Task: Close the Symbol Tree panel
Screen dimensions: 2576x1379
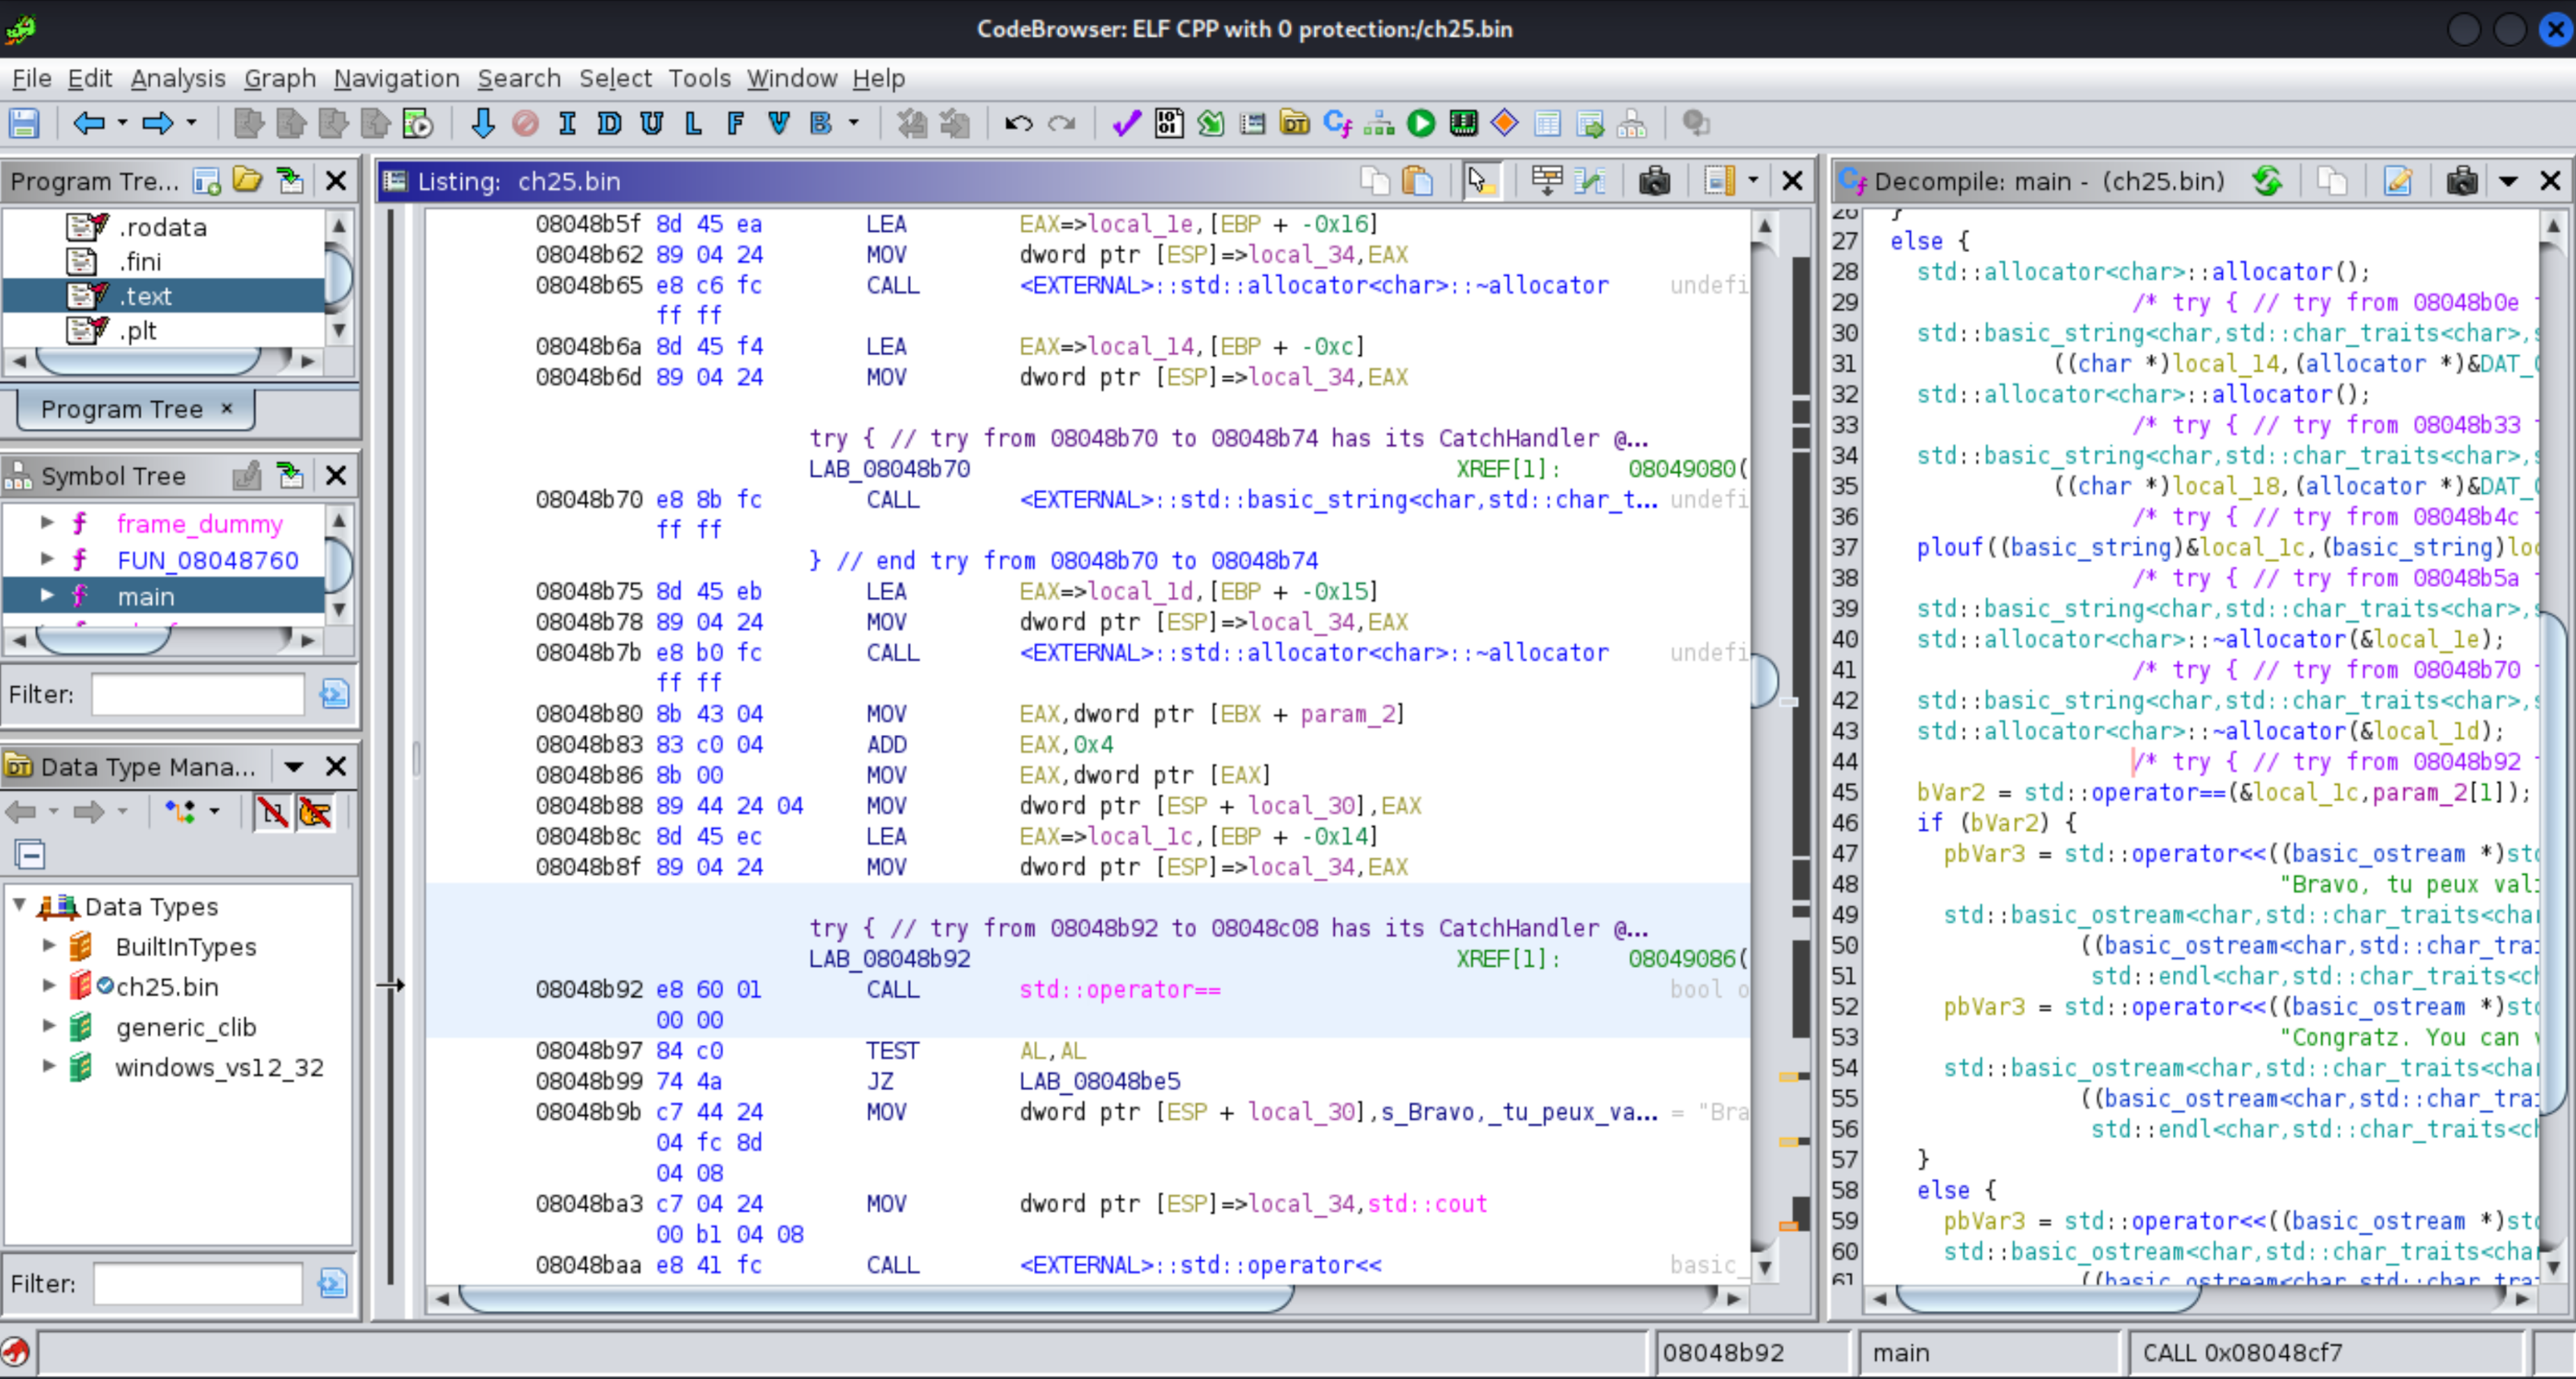Action: [336, 475]
